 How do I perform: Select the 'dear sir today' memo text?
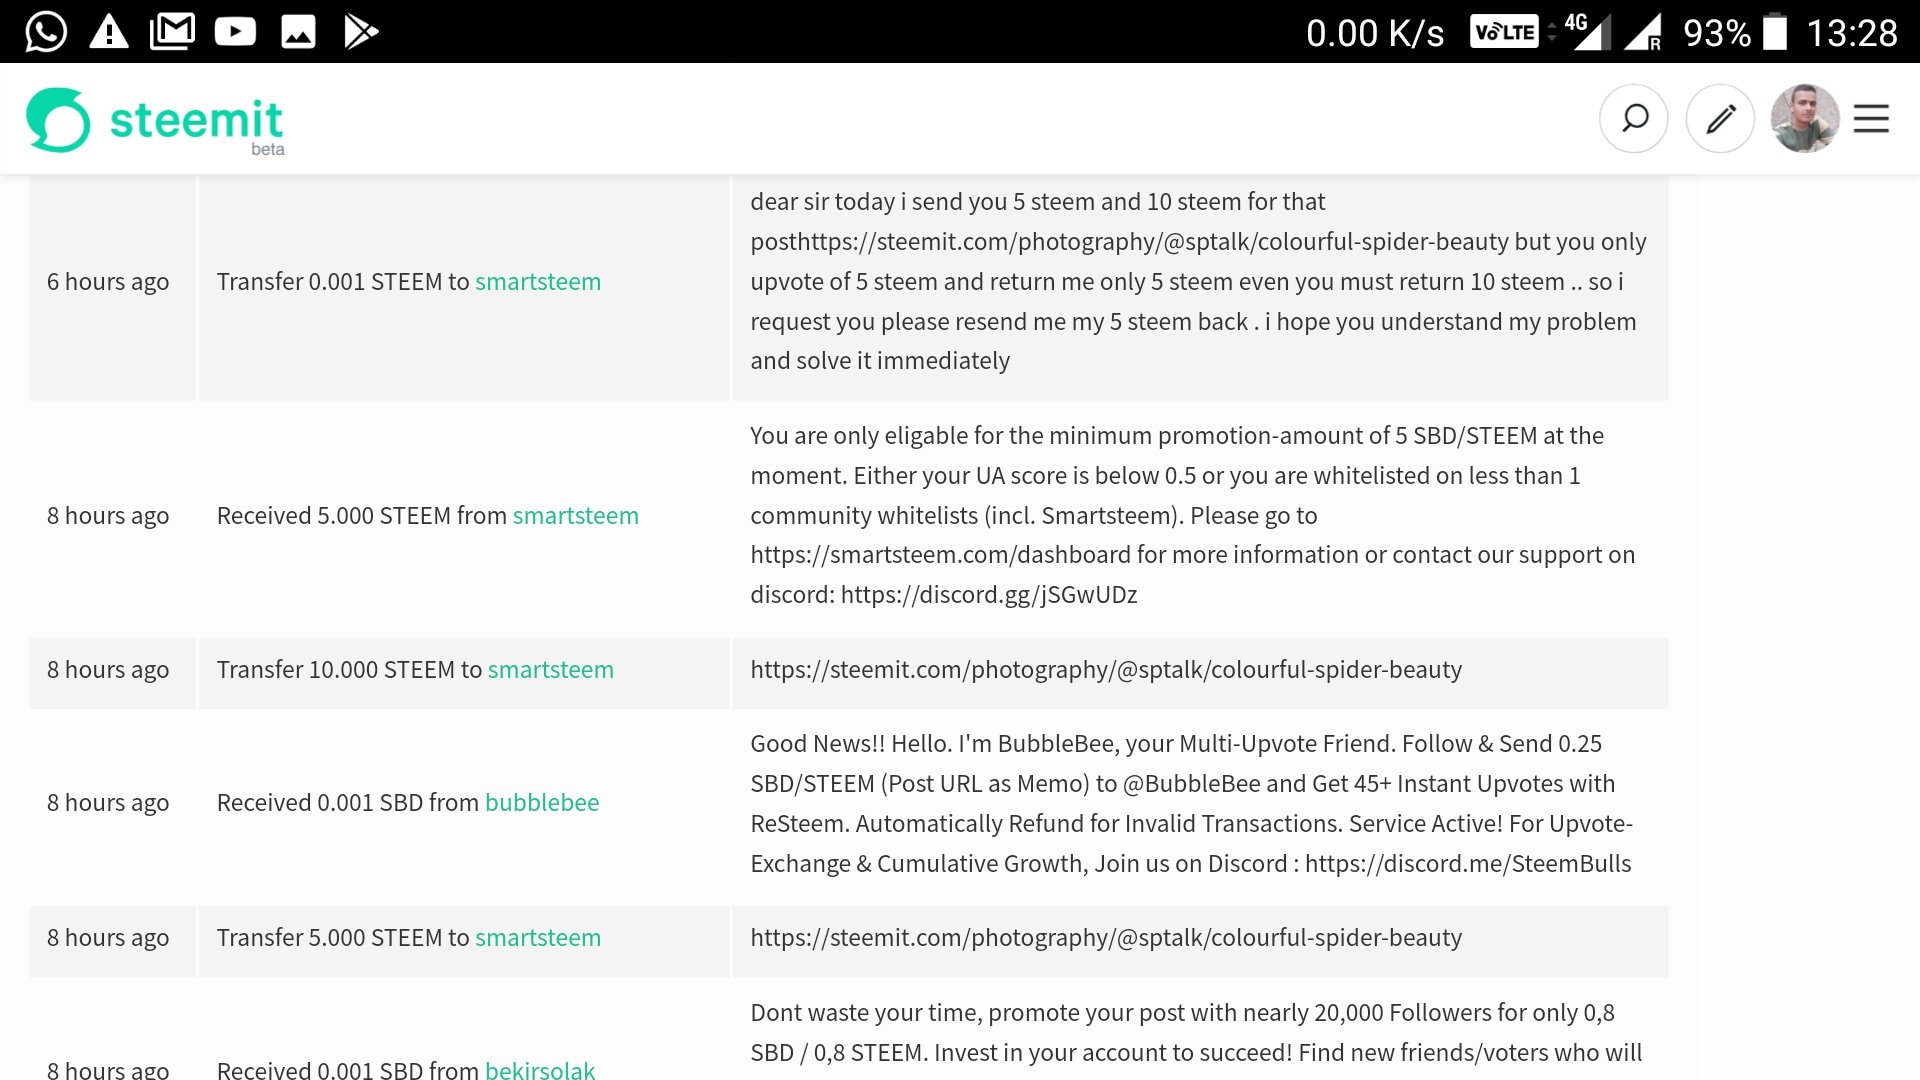tap(1198, 281)
